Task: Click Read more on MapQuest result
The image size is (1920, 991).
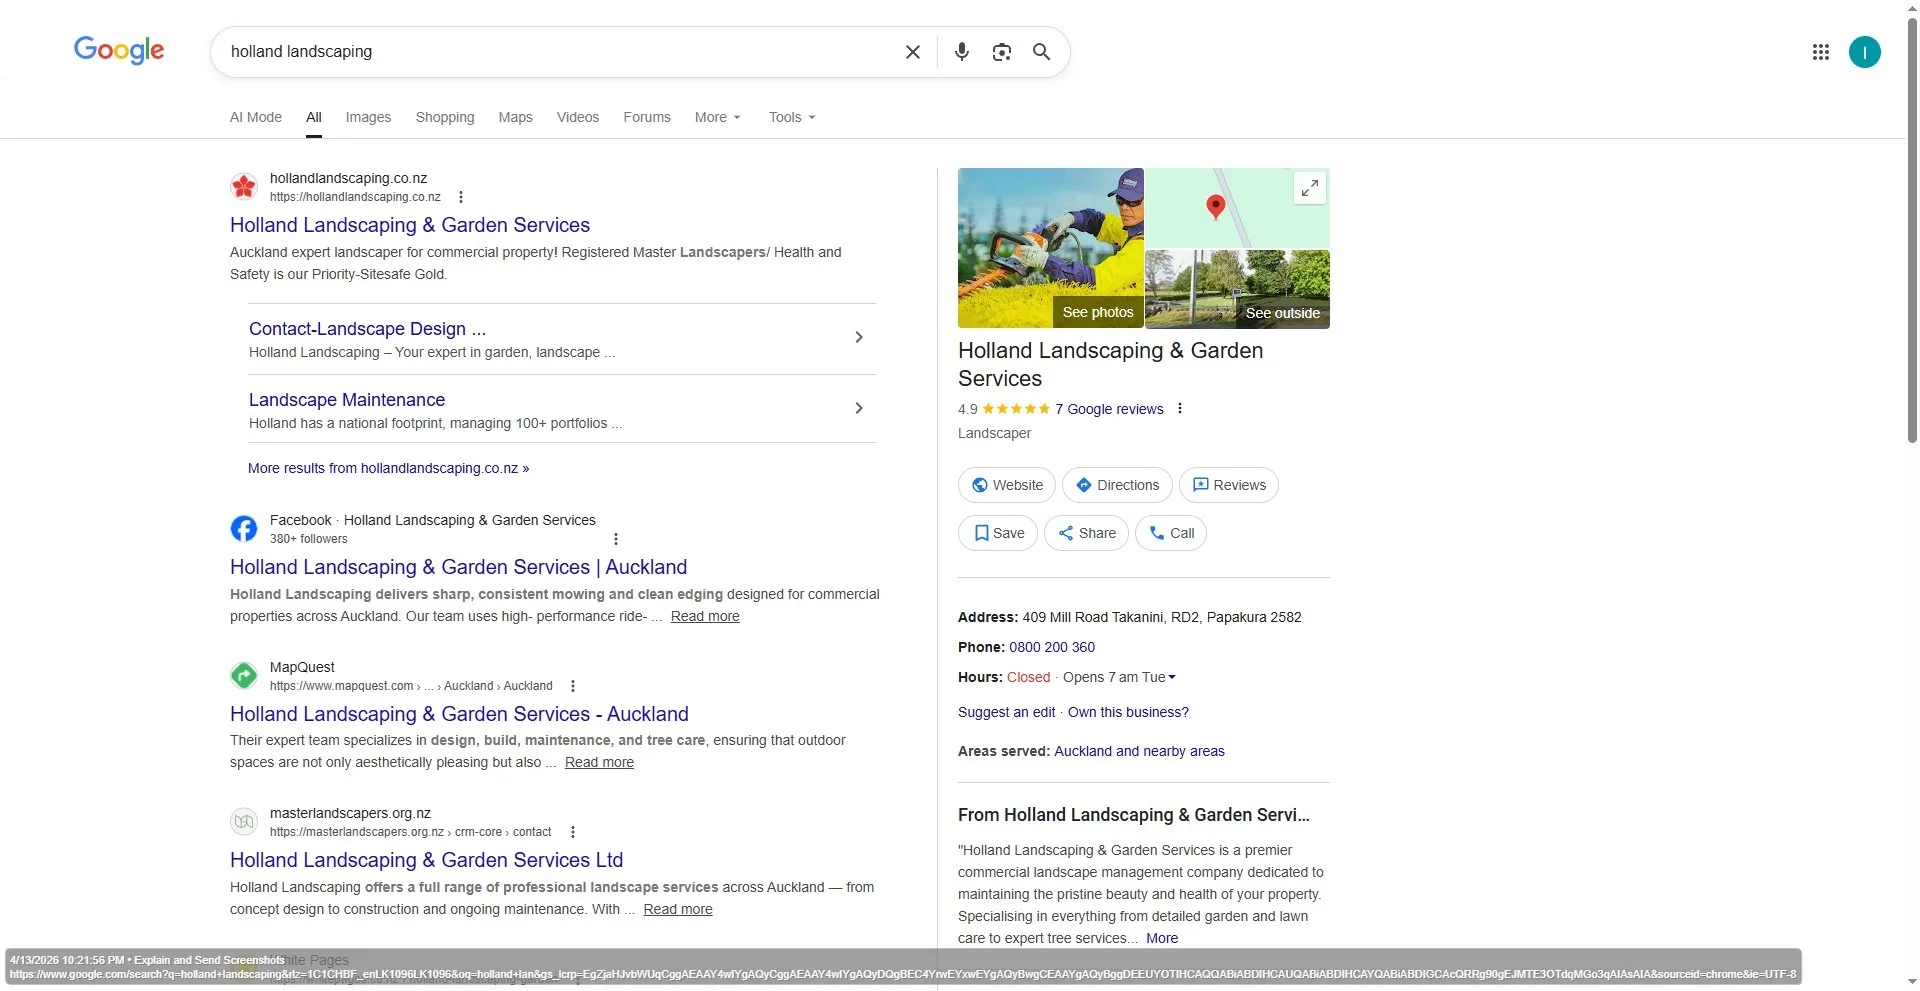Action: [599, 762]
